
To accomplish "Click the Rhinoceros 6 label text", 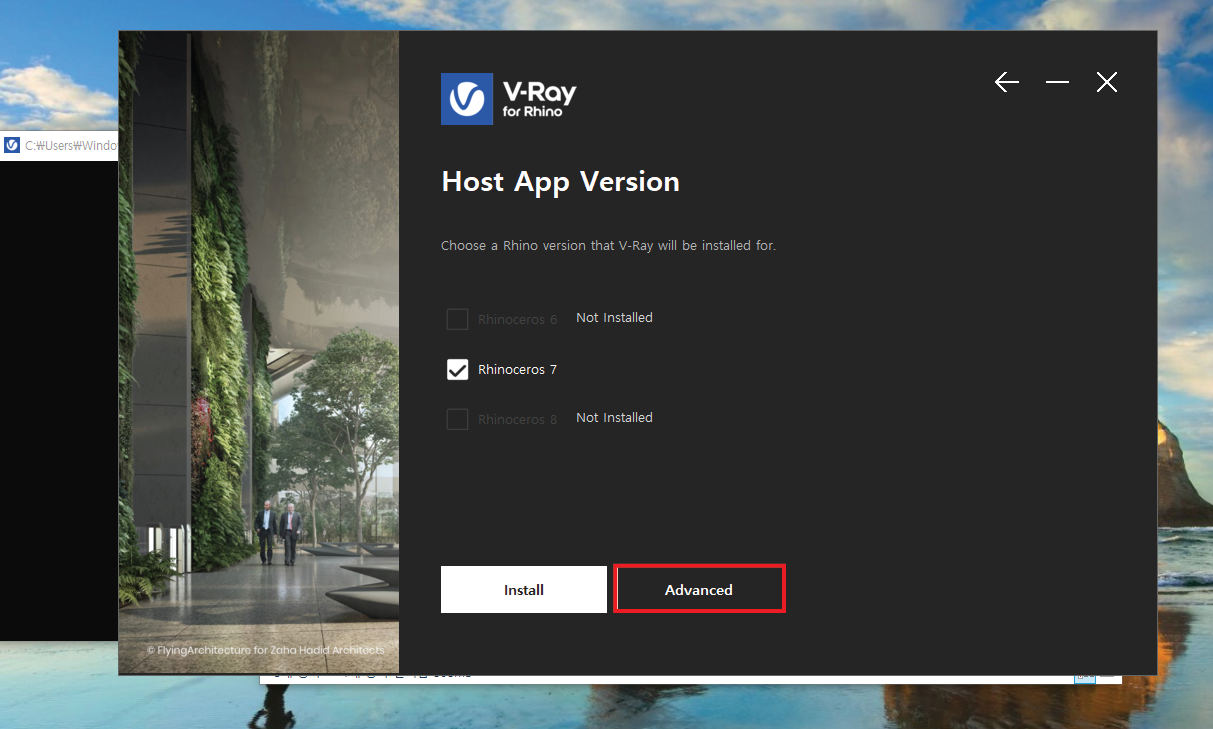I will 517,320.
